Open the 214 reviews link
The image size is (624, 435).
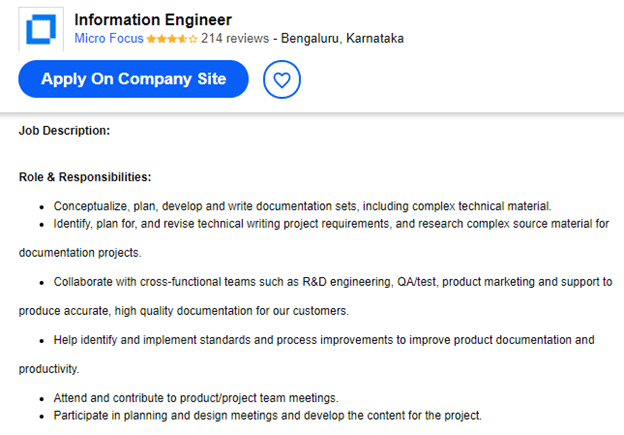tap(235, 39)
